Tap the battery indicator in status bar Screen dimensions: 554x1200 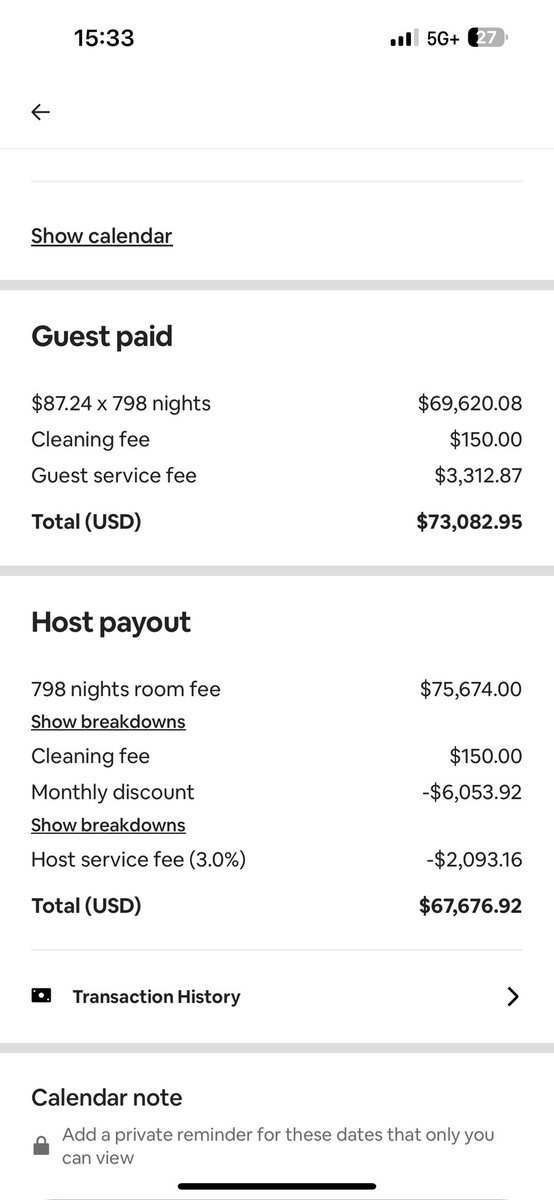pyautogui.click(x=490, y=39)
